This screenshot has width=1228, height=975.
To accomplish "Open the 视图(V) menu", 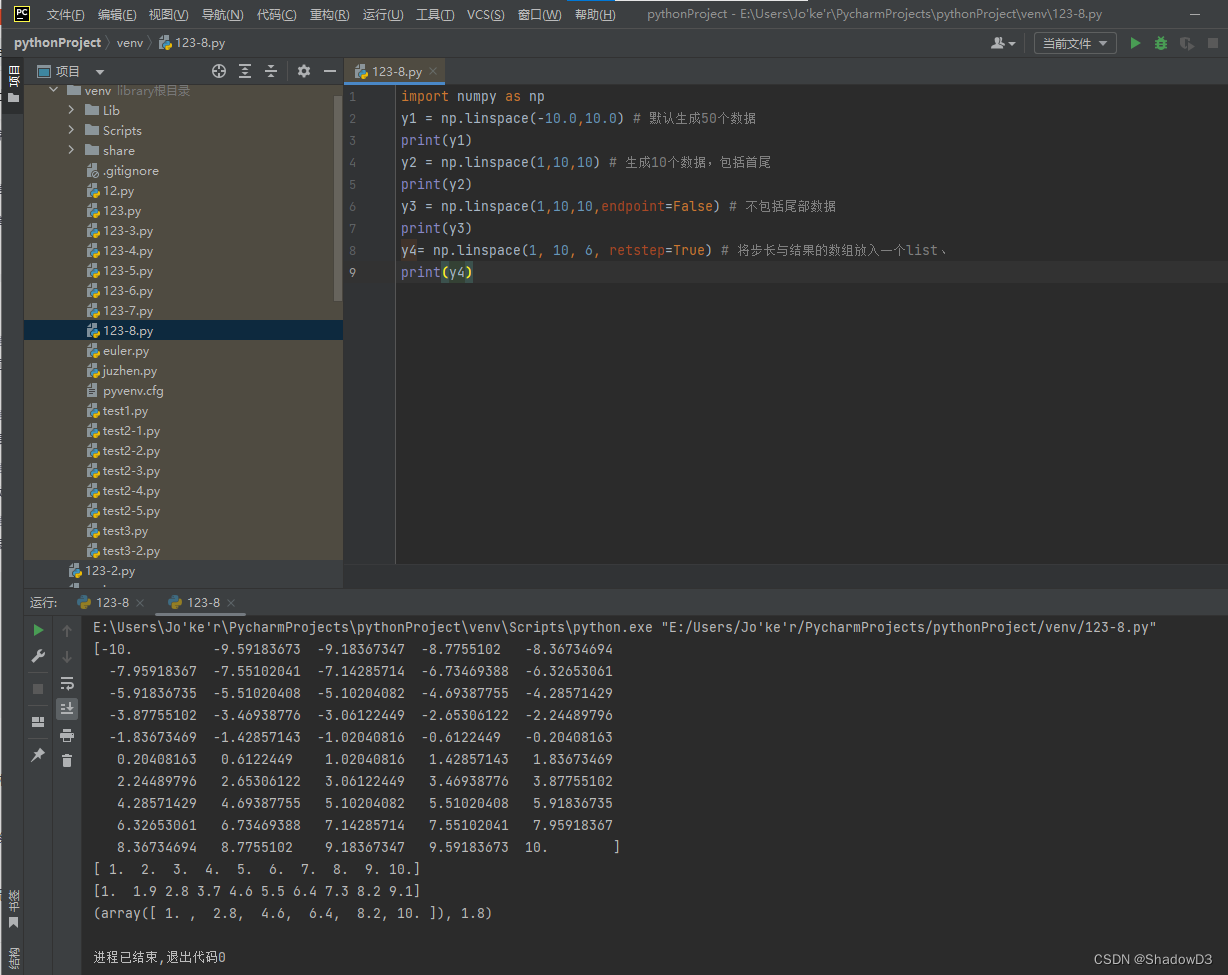I will (168, 15).
